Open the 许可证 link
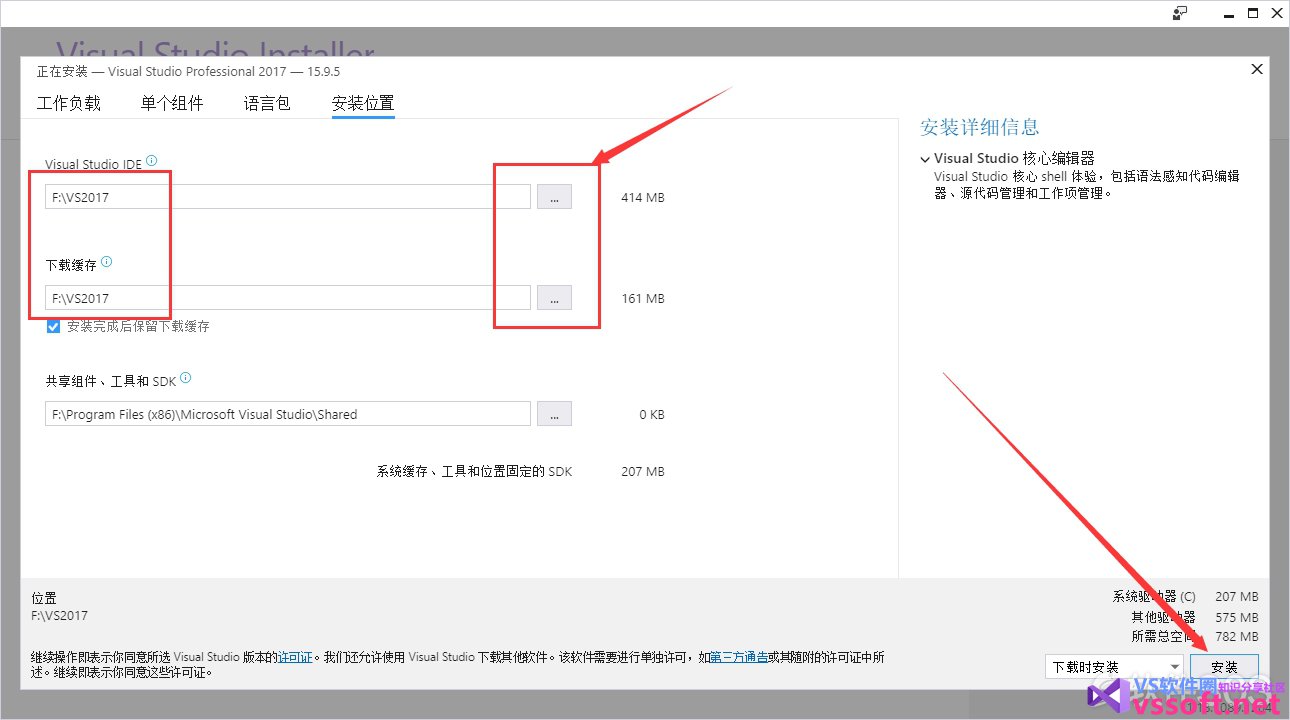Viewport: 1290px width, 720px height. 295,657
